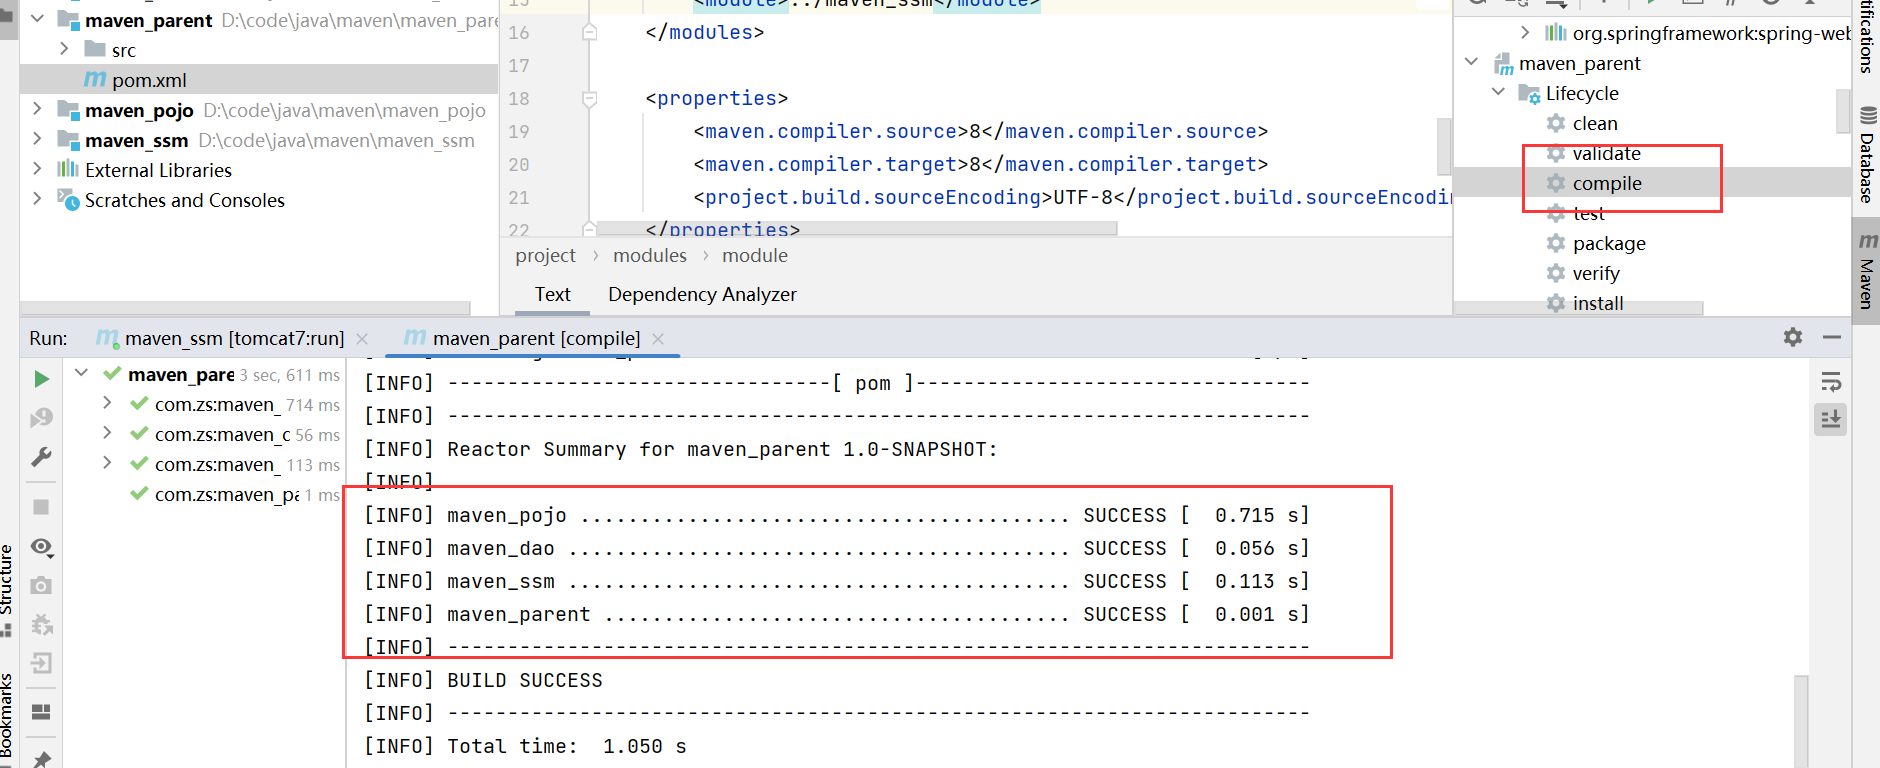Select the compile lifecycle goal

1607,183
